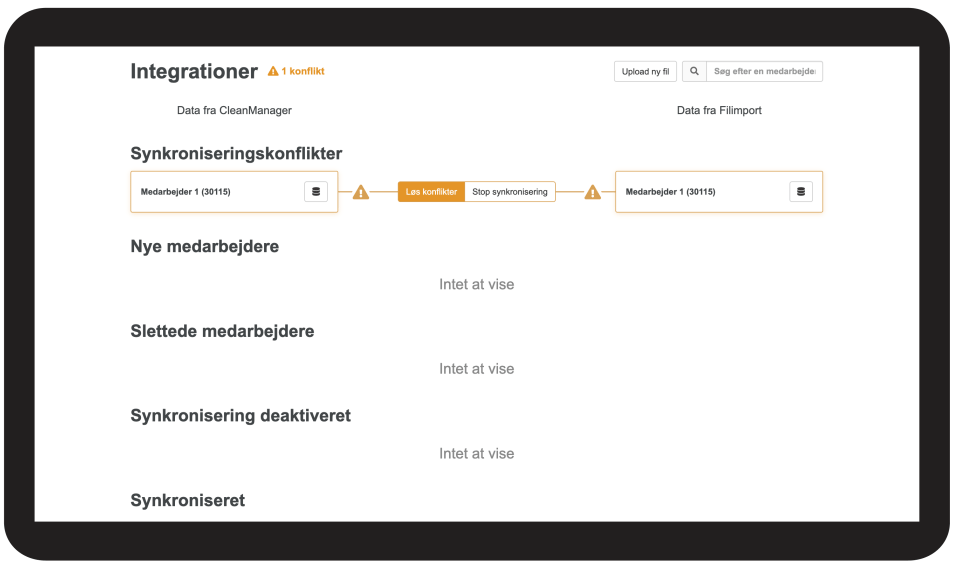This screenshot has width=954, height=567.
Task: Click the search magnifier icon
Action: tap(694, 71)
